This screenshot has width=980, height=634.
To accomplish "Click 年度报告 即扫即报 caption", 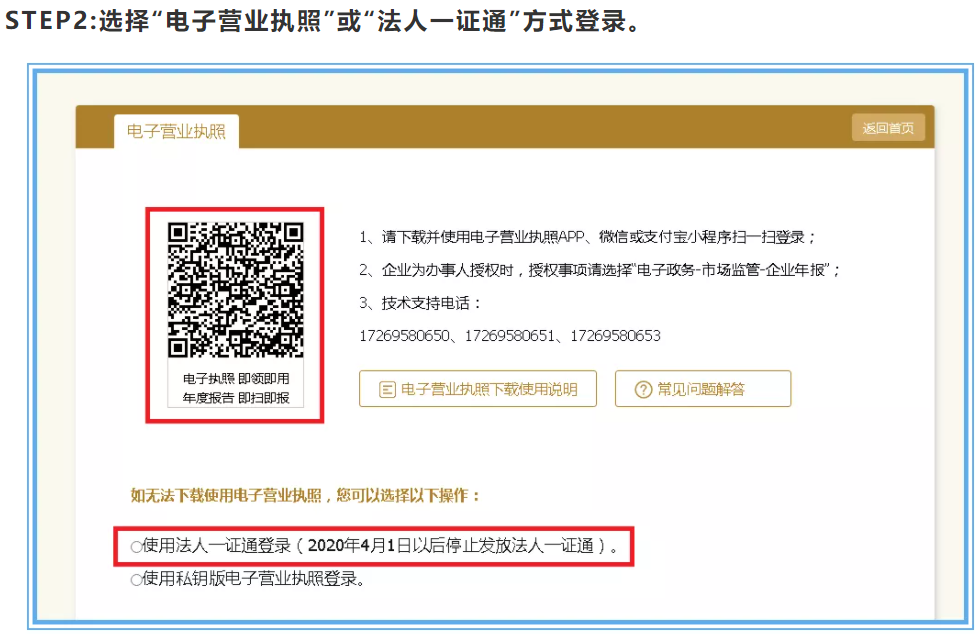I will [x=236, y=398].
